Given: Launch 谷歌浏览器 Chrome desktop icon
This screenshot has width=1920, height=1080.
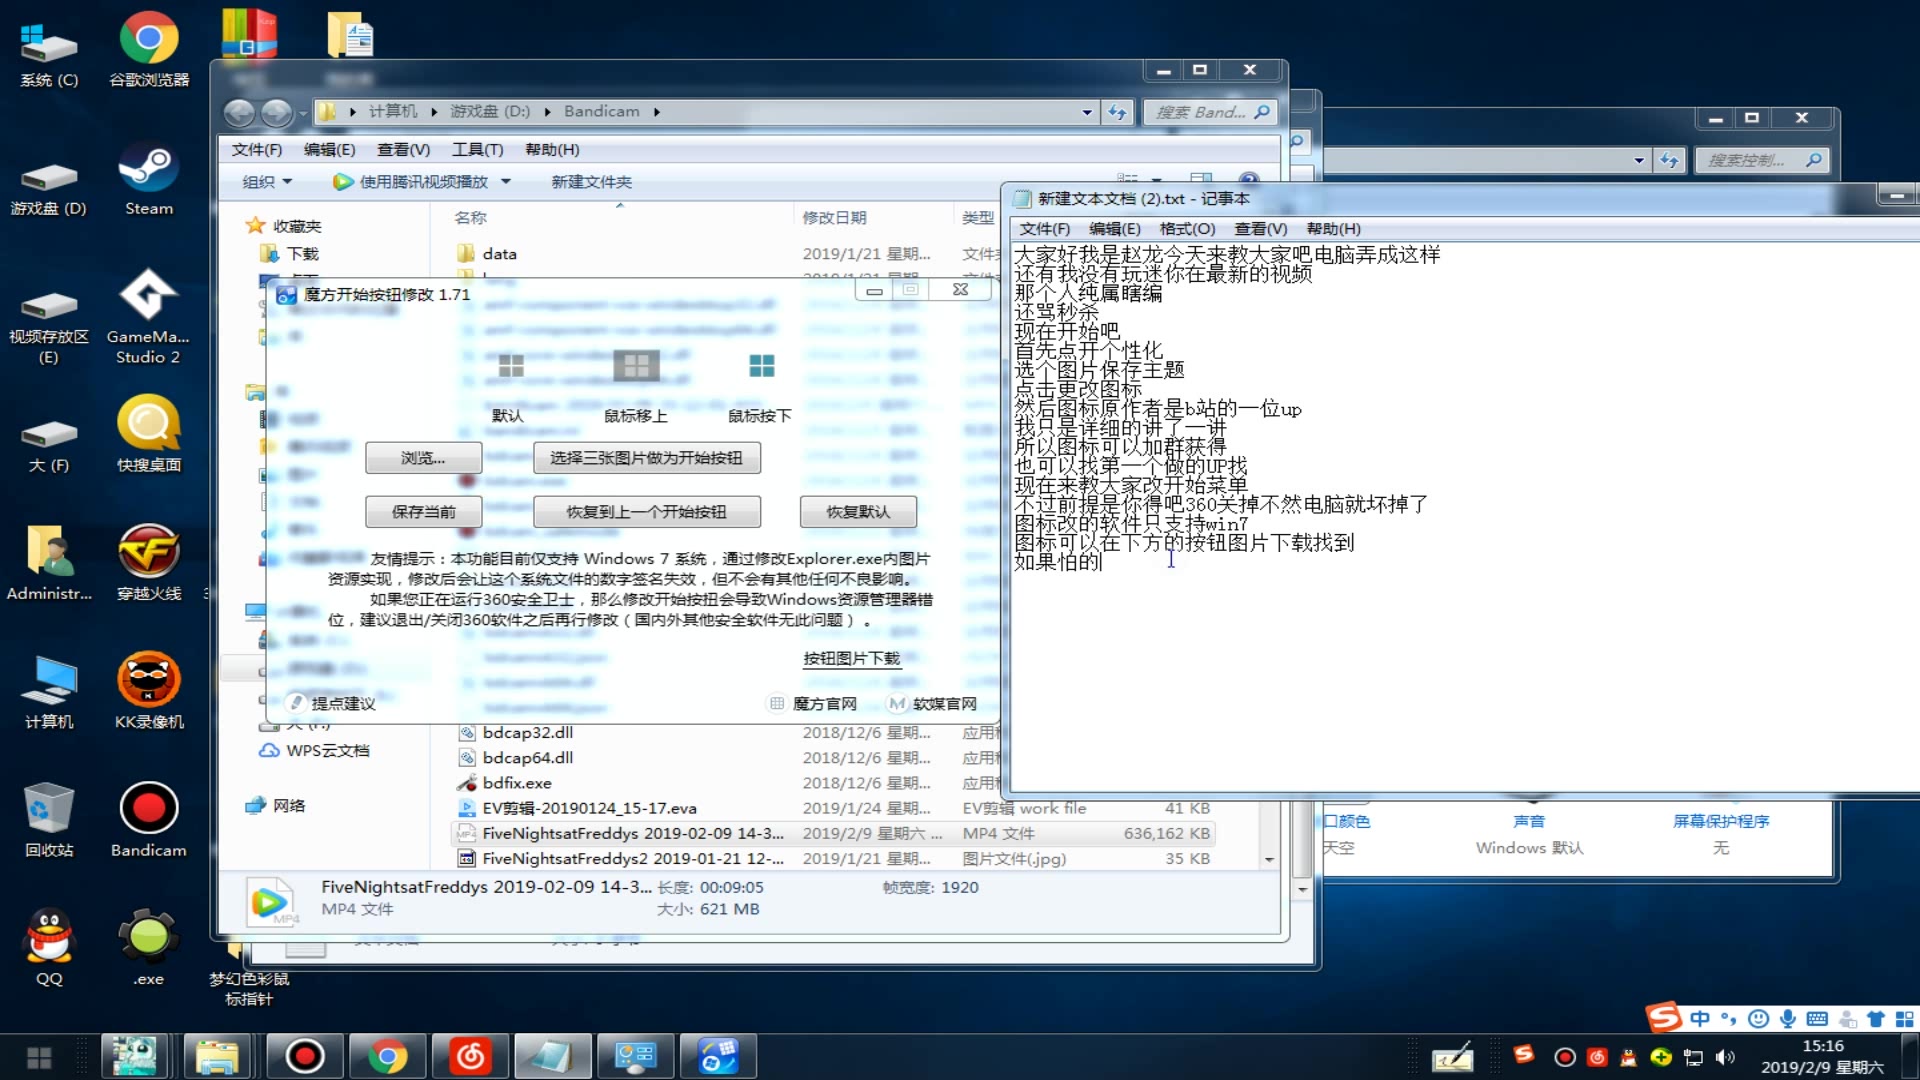Looking at the screenshot, I should [x=148, y=49].
